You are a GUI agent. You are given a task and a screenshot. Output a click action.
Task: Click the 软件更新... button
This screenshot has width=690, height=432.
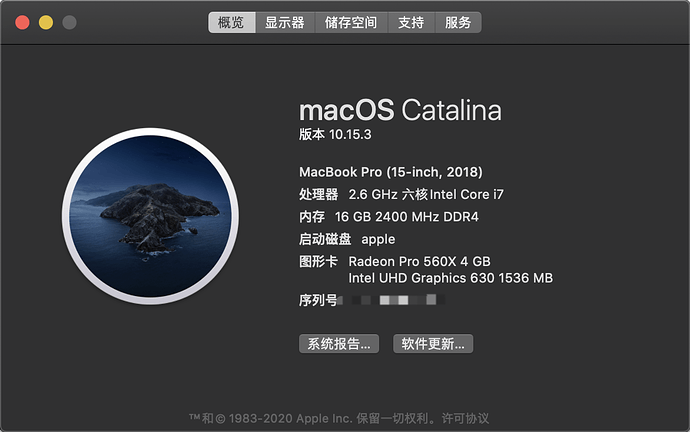click(433, 344)
